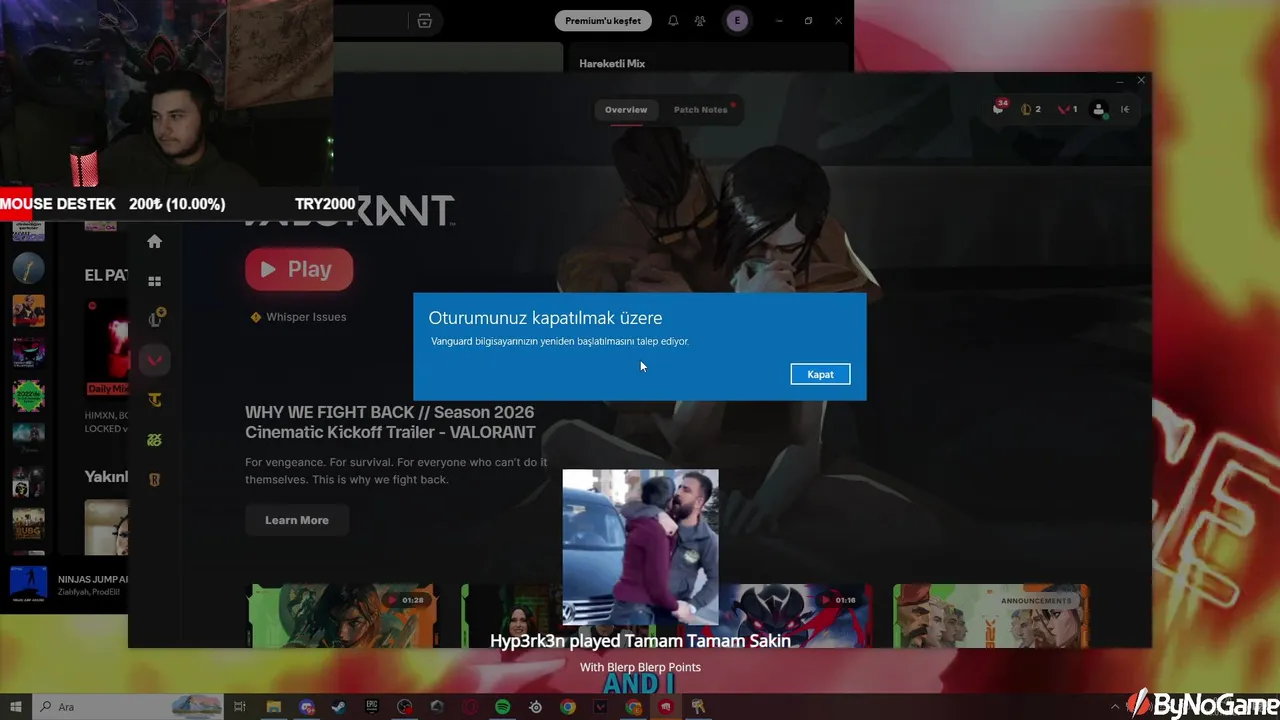Open the Riot Client taskbar icon
This screenshot has height=720, width=1280.
[666, 707]
